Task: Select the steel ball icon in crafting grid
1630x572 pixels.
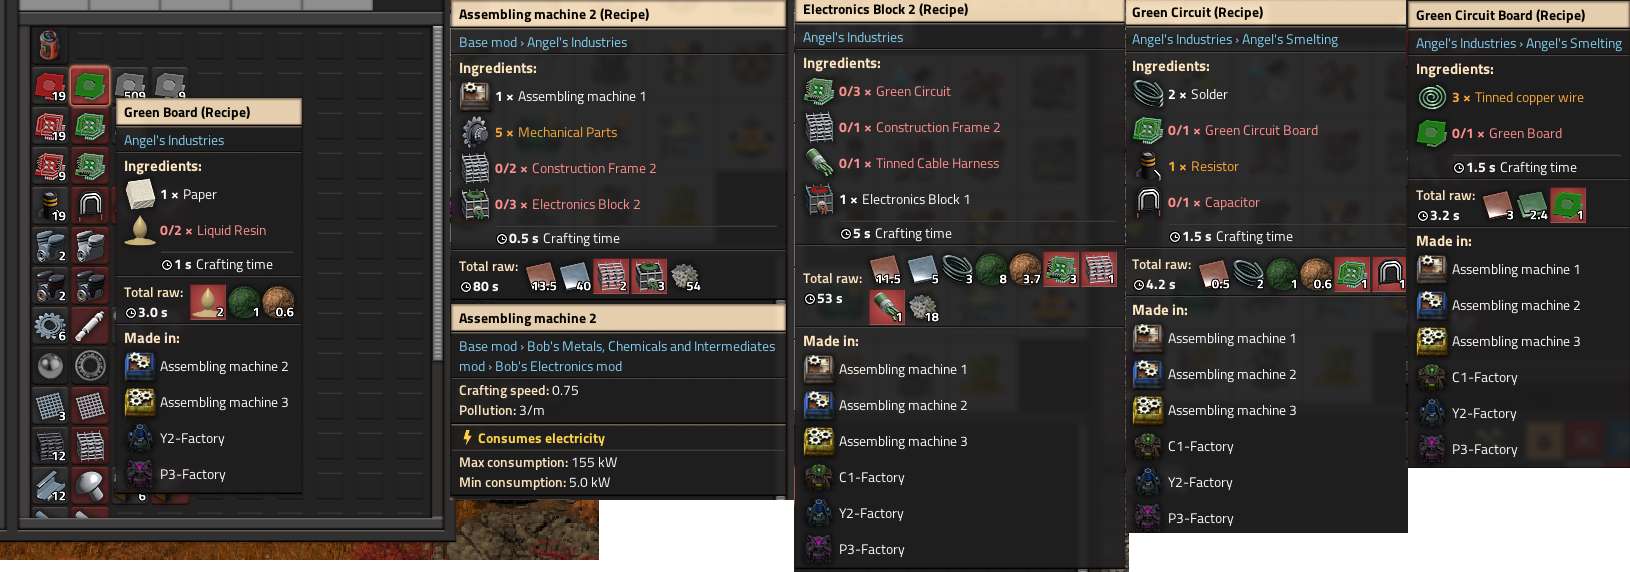Action: pos(50,366)
